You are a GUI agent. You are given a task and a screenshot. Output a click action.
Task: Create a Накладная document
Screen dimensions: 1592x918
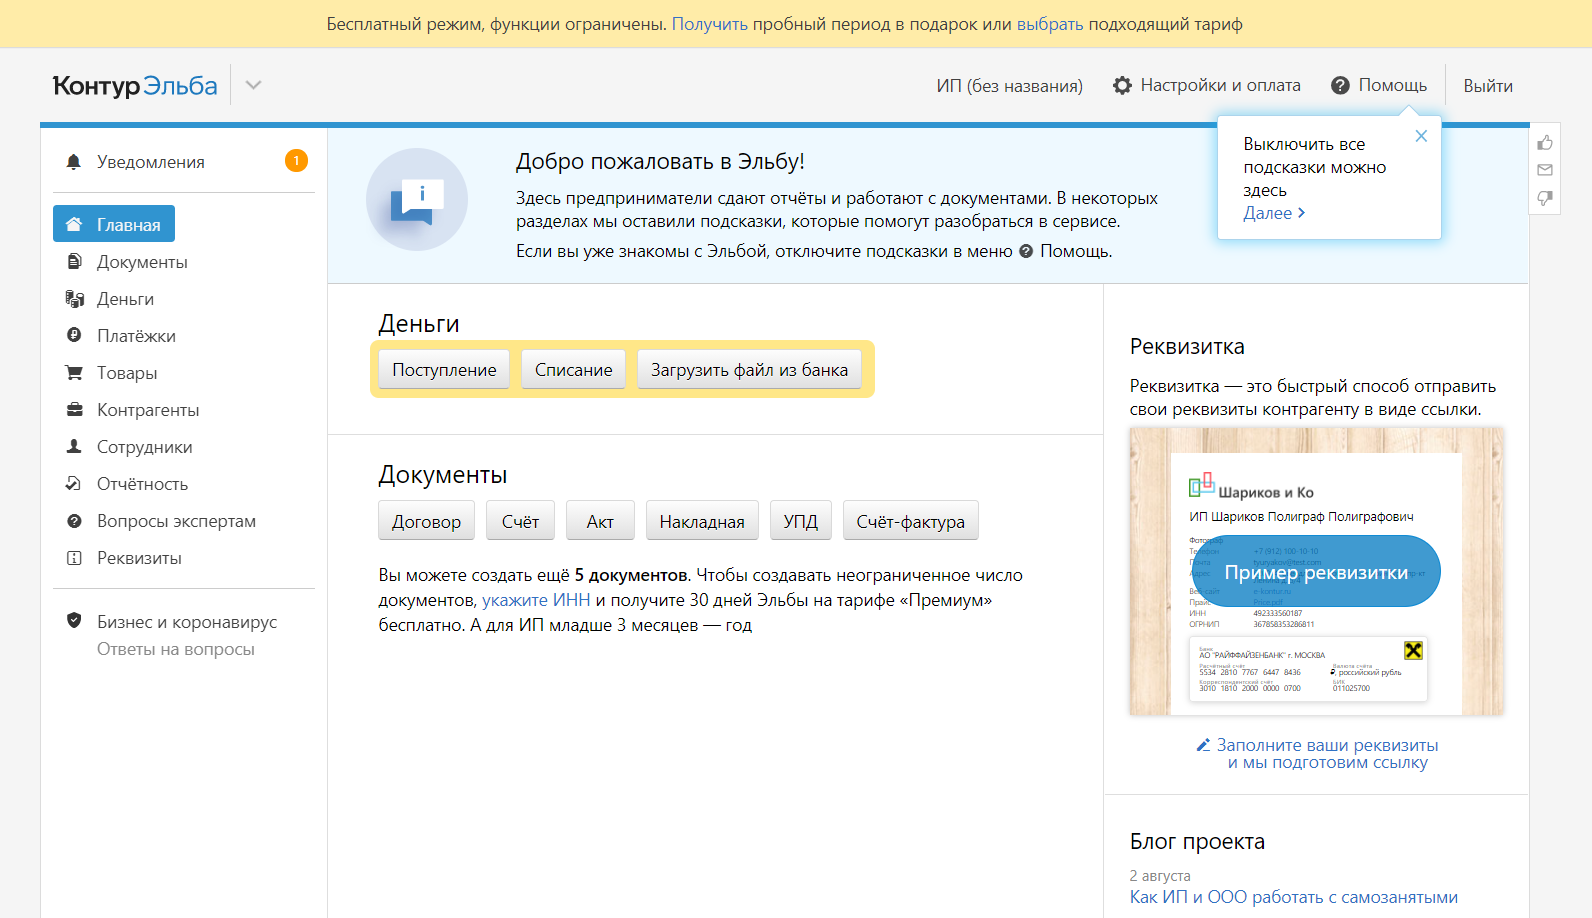702,521
